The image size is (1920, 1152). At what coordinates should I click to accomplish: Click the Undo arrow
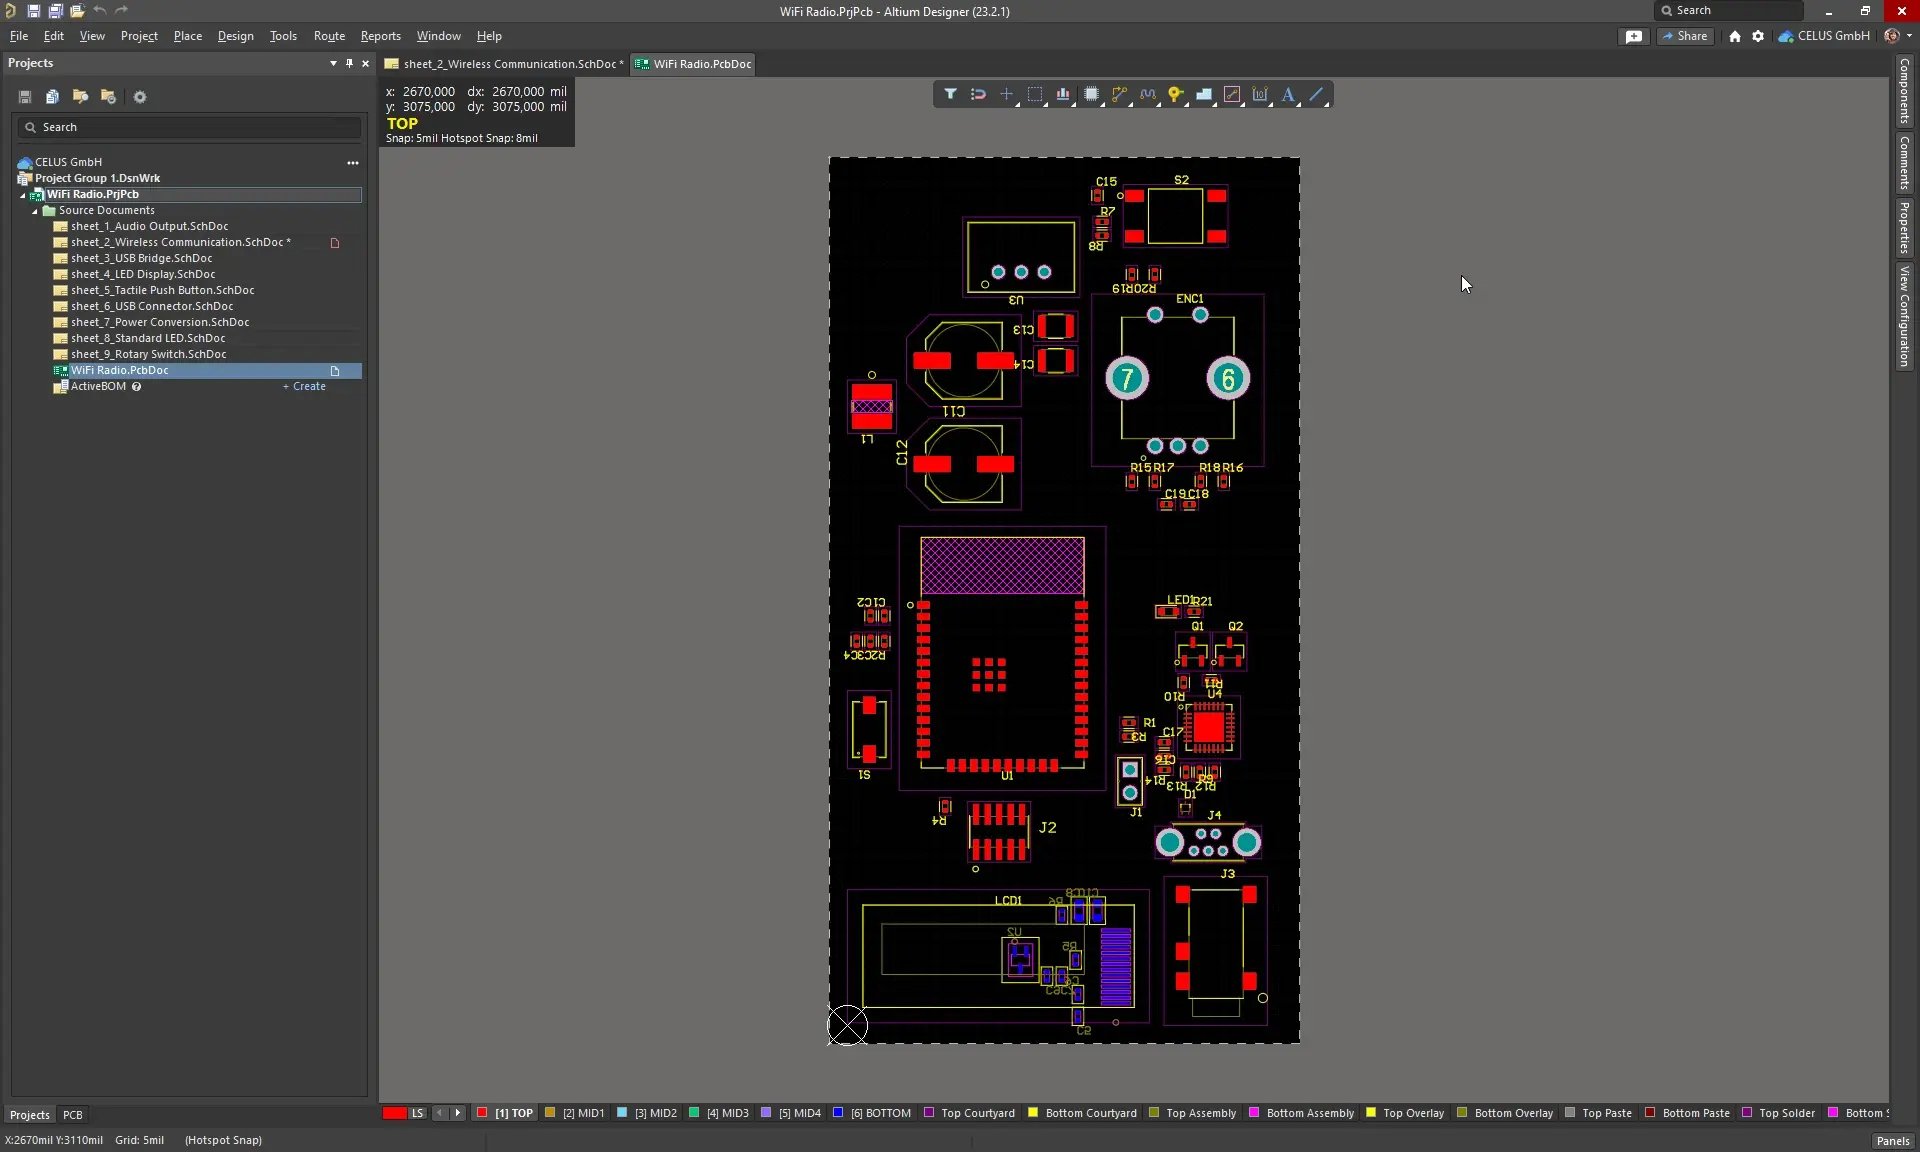(x=100, y=11)
